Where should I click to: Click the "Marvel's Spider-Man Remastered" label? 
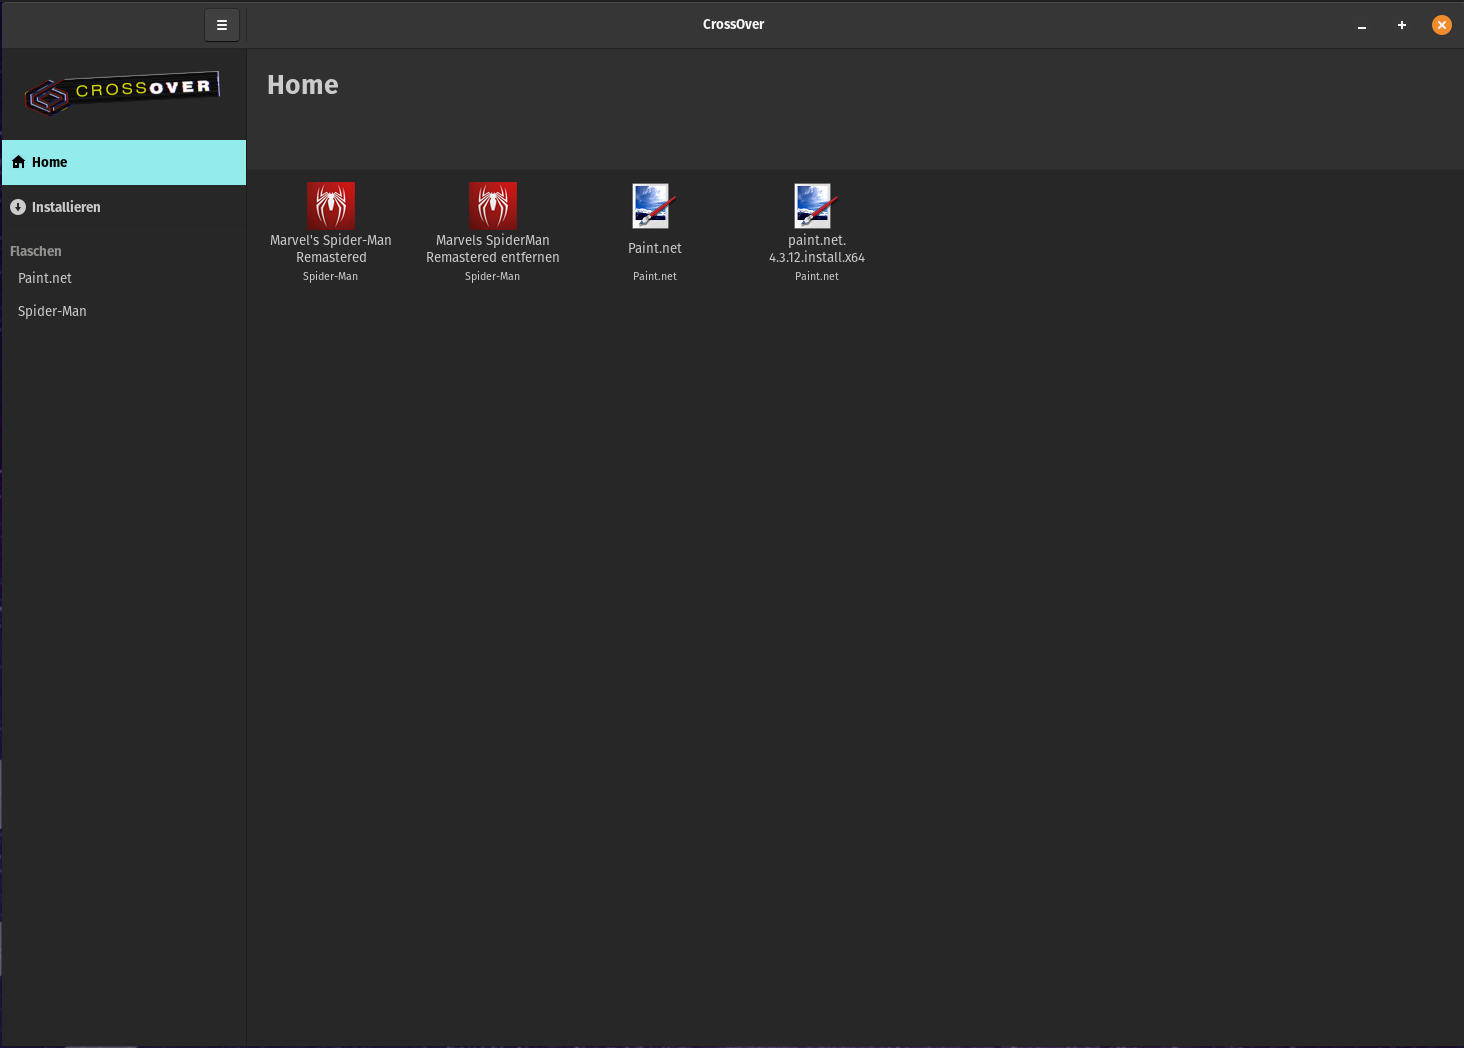331,249
